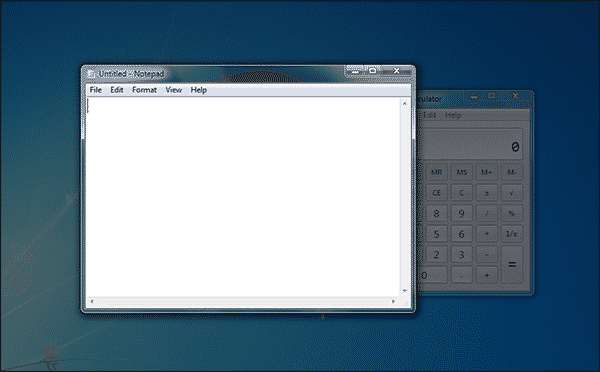Click the MR button on Calculator

[437, 172]
